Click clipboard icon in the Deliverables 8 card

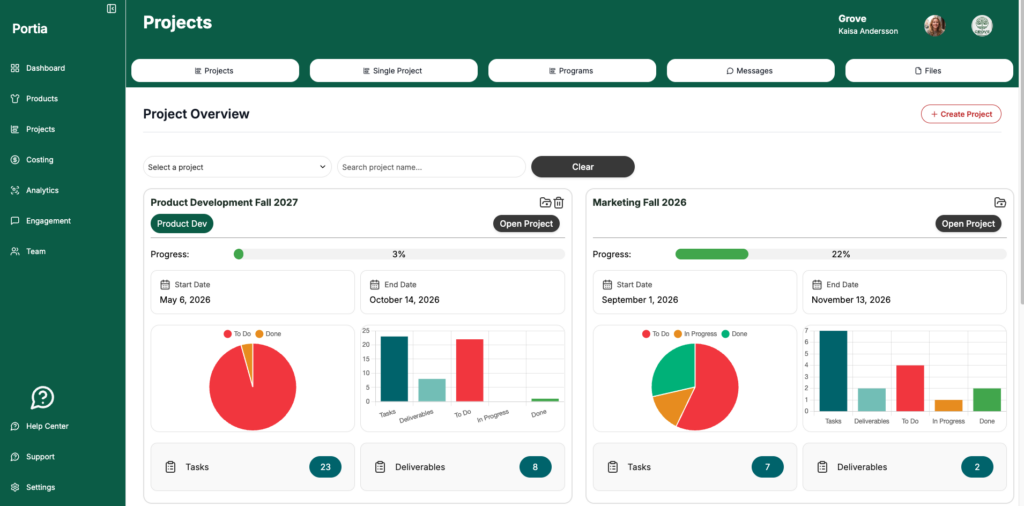point(380,467)
